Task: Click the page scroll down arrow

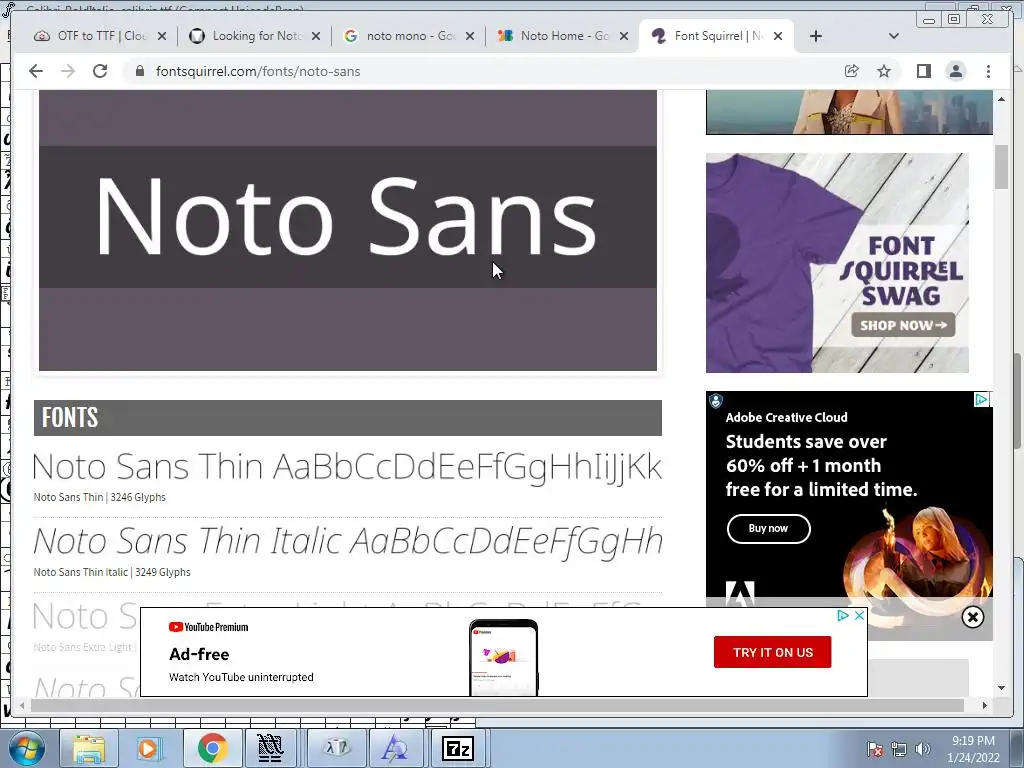Action: (1001, 687)
